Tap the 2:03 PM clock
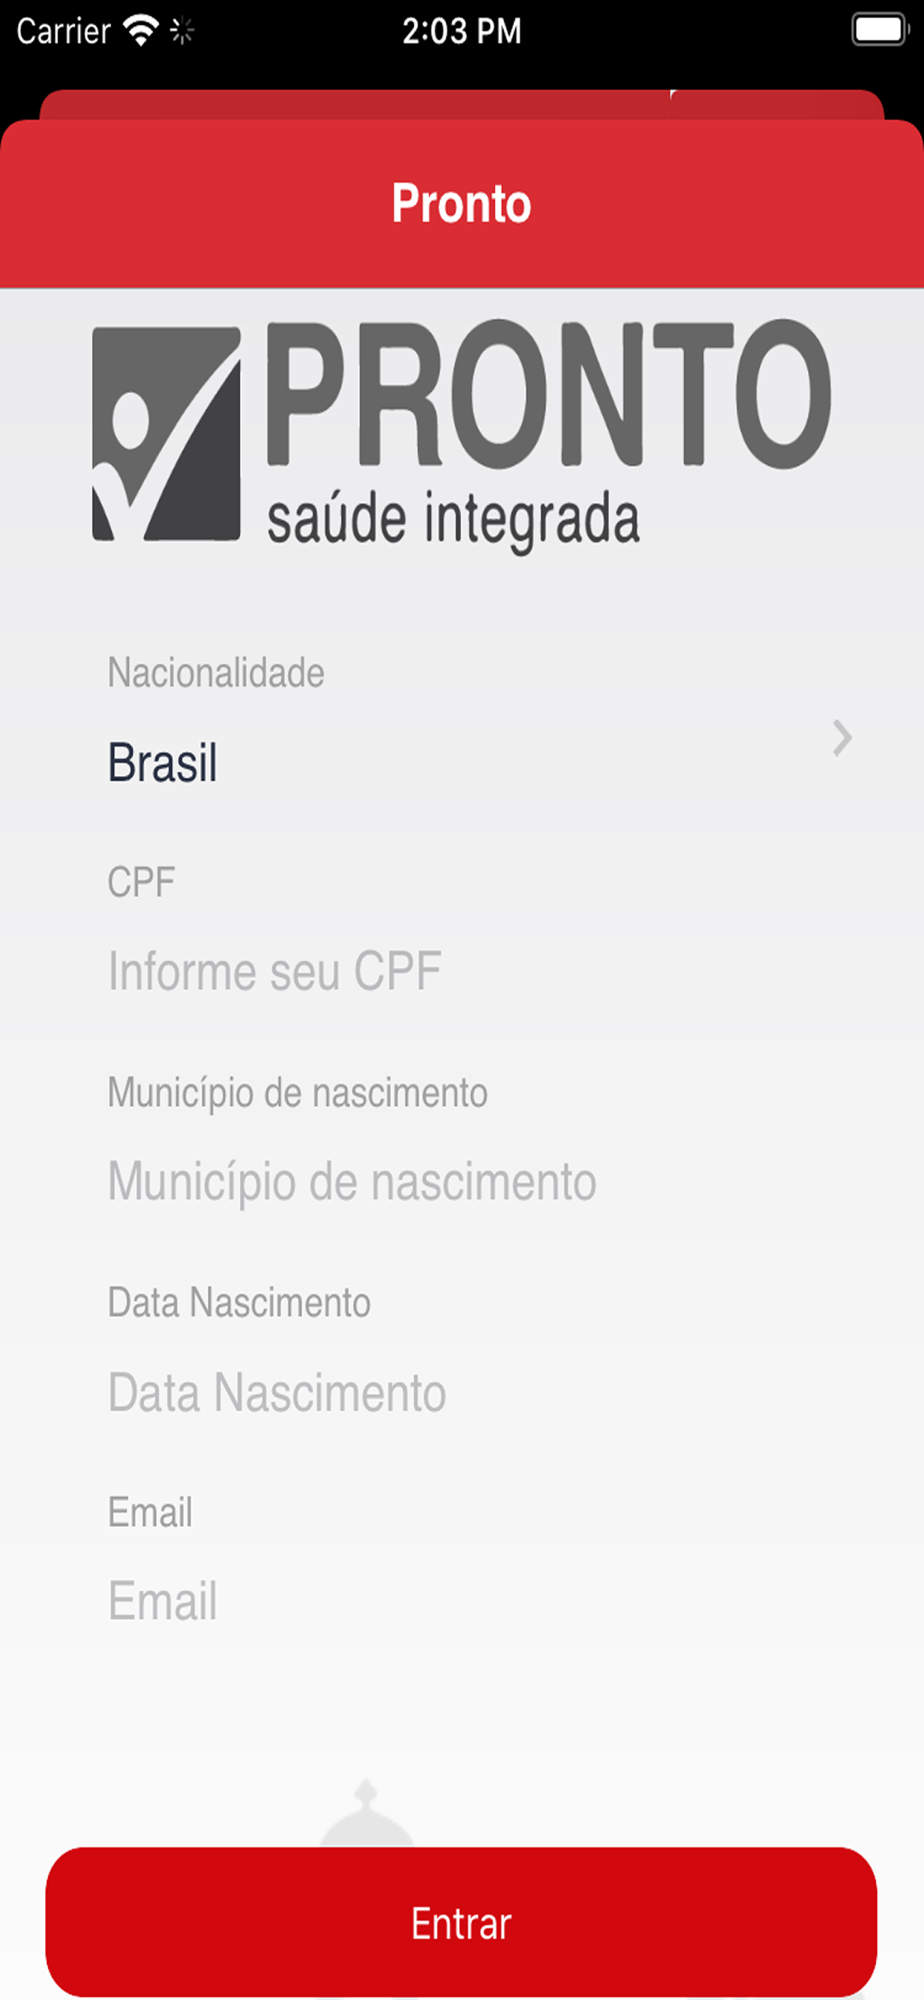 click(461, 31)
